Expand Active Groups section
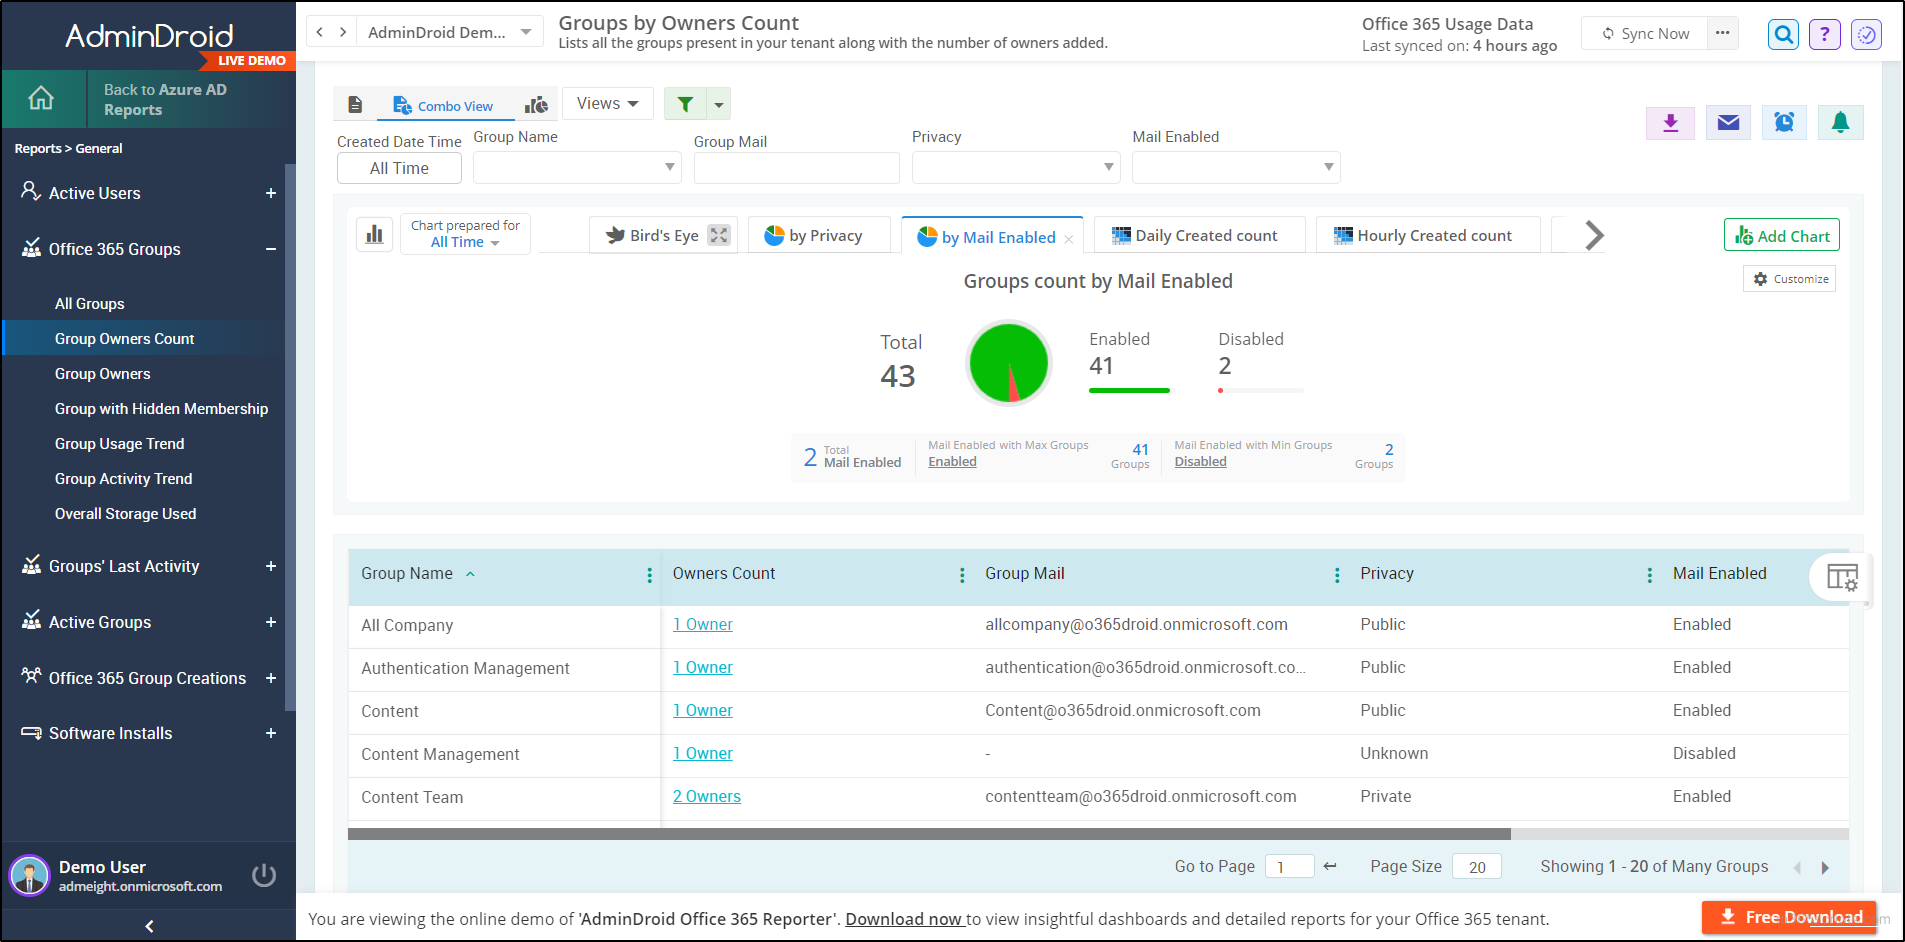 271,622
